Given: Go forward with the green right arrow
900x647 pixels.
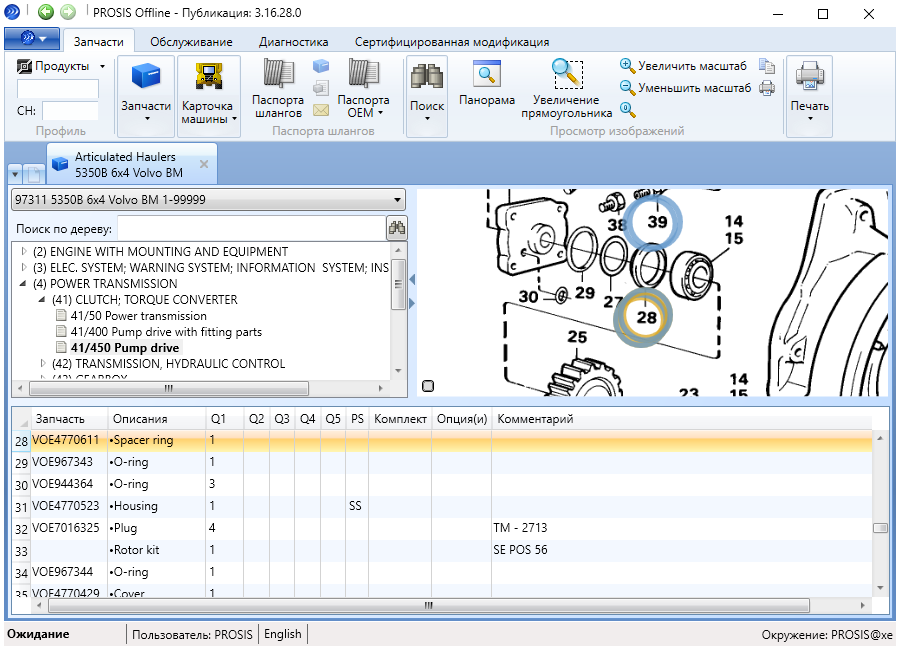Looking at the screenshot, I should click(68, 11).
